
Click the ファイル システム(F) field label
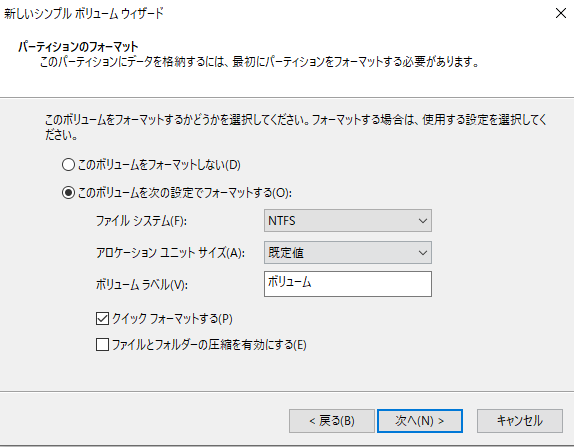[141, 221]
